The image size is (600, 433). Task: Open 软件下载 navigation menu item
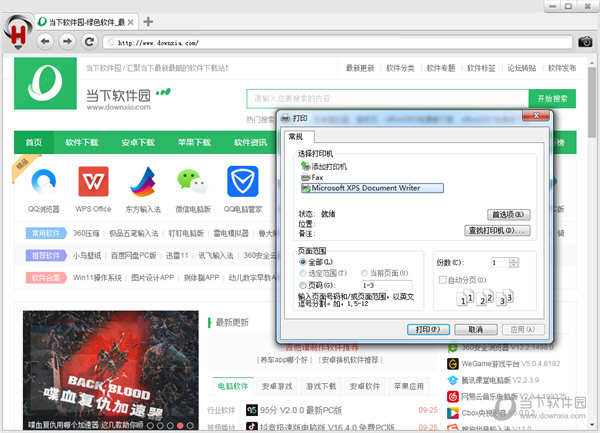(x=82, y=142)
